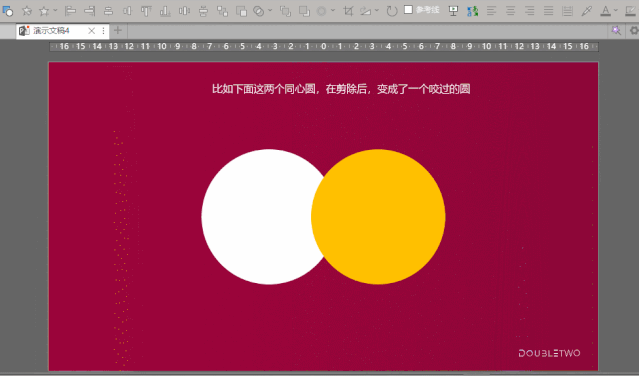
Task: Click the horizontal ruler above the slide
Action: tap(324, 46)
